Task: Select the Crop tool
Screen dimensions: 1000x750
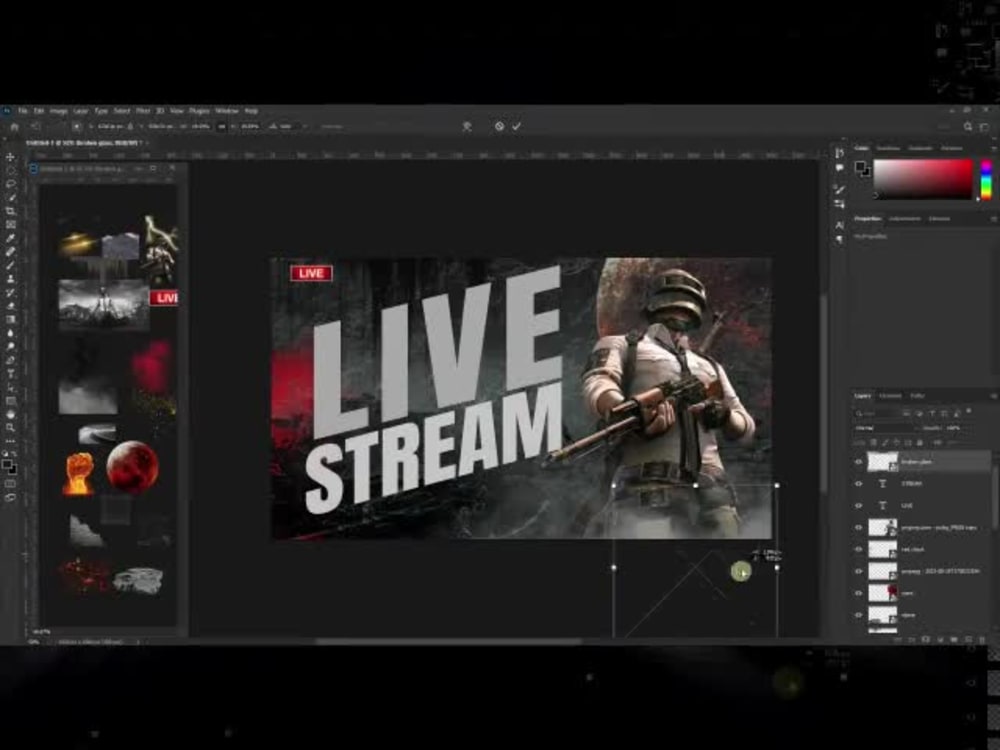Action: [10, 211]
